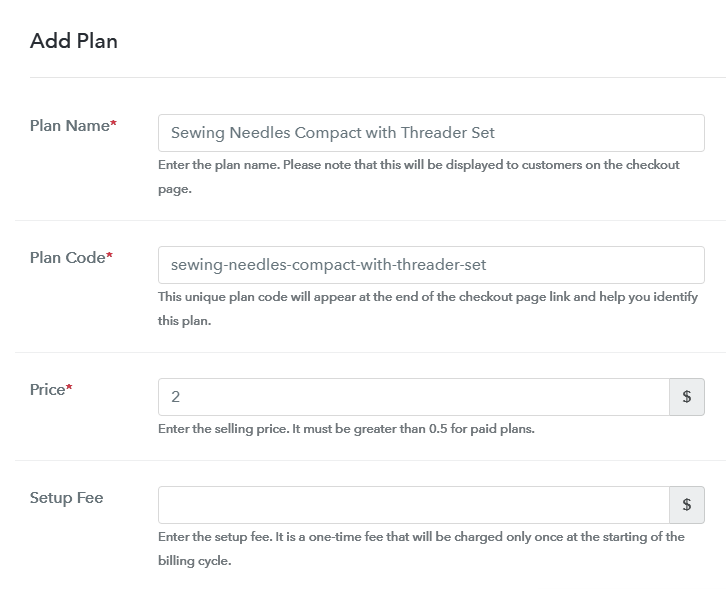Click the Plan Code label
Image resolution: width=726 pixels, height=589 pixels.
click(x=68, y=257)
